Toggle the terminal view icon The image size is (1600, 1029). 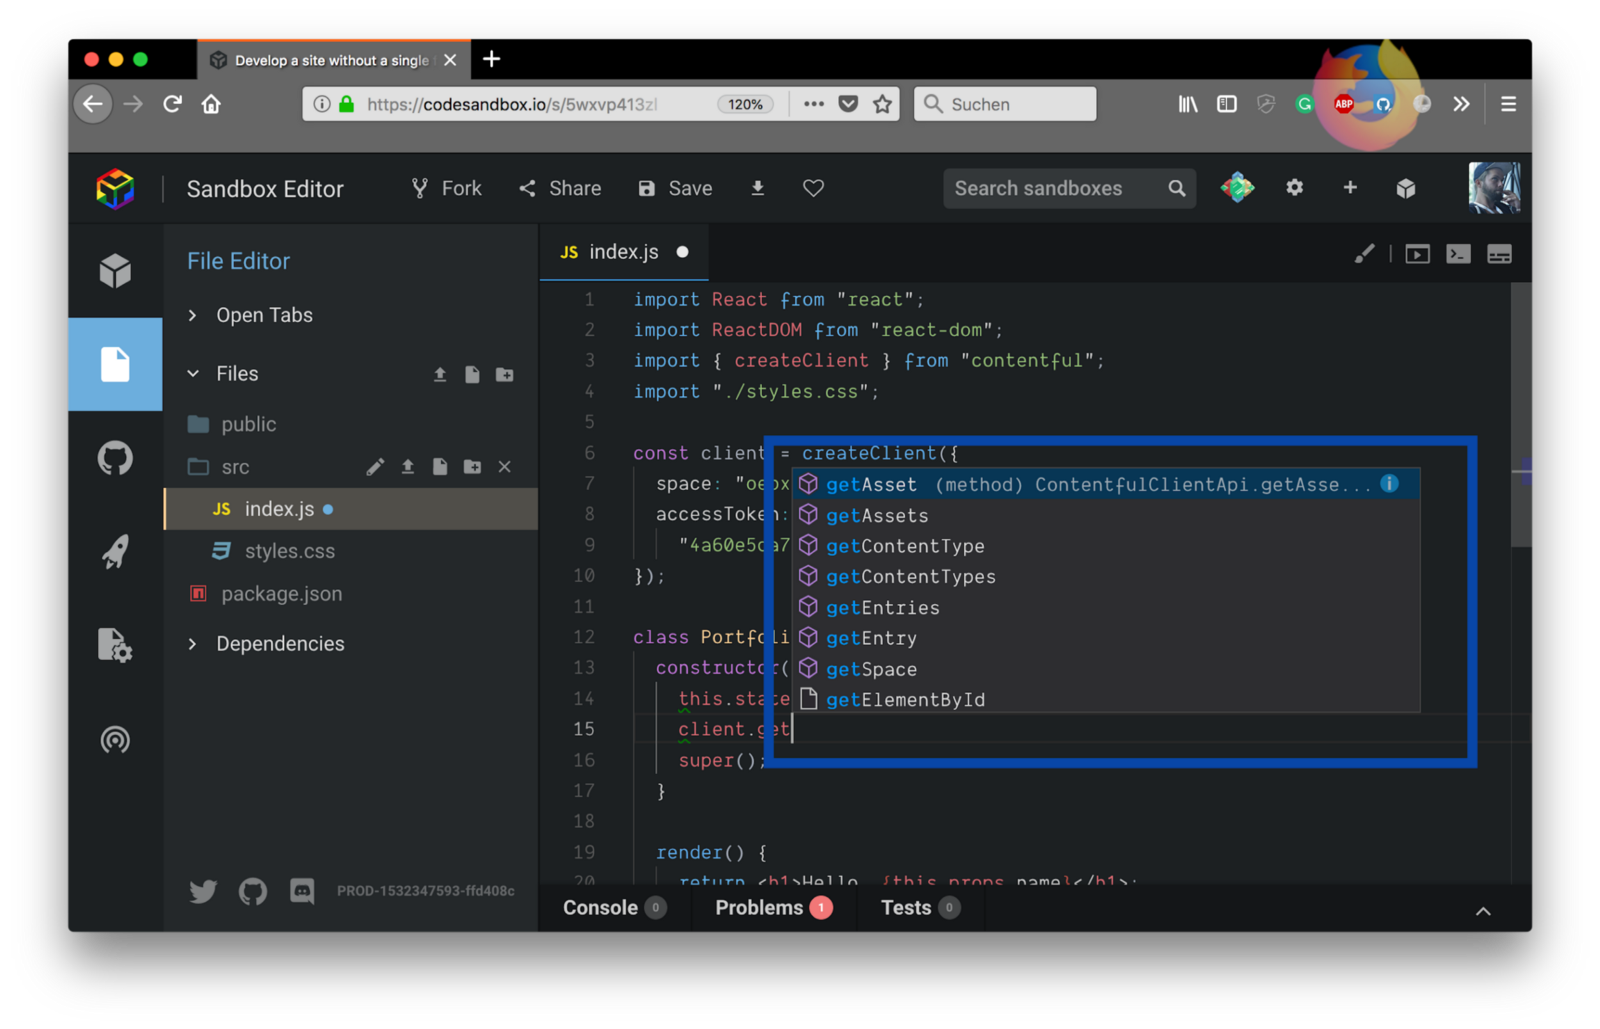point(1458,254)
